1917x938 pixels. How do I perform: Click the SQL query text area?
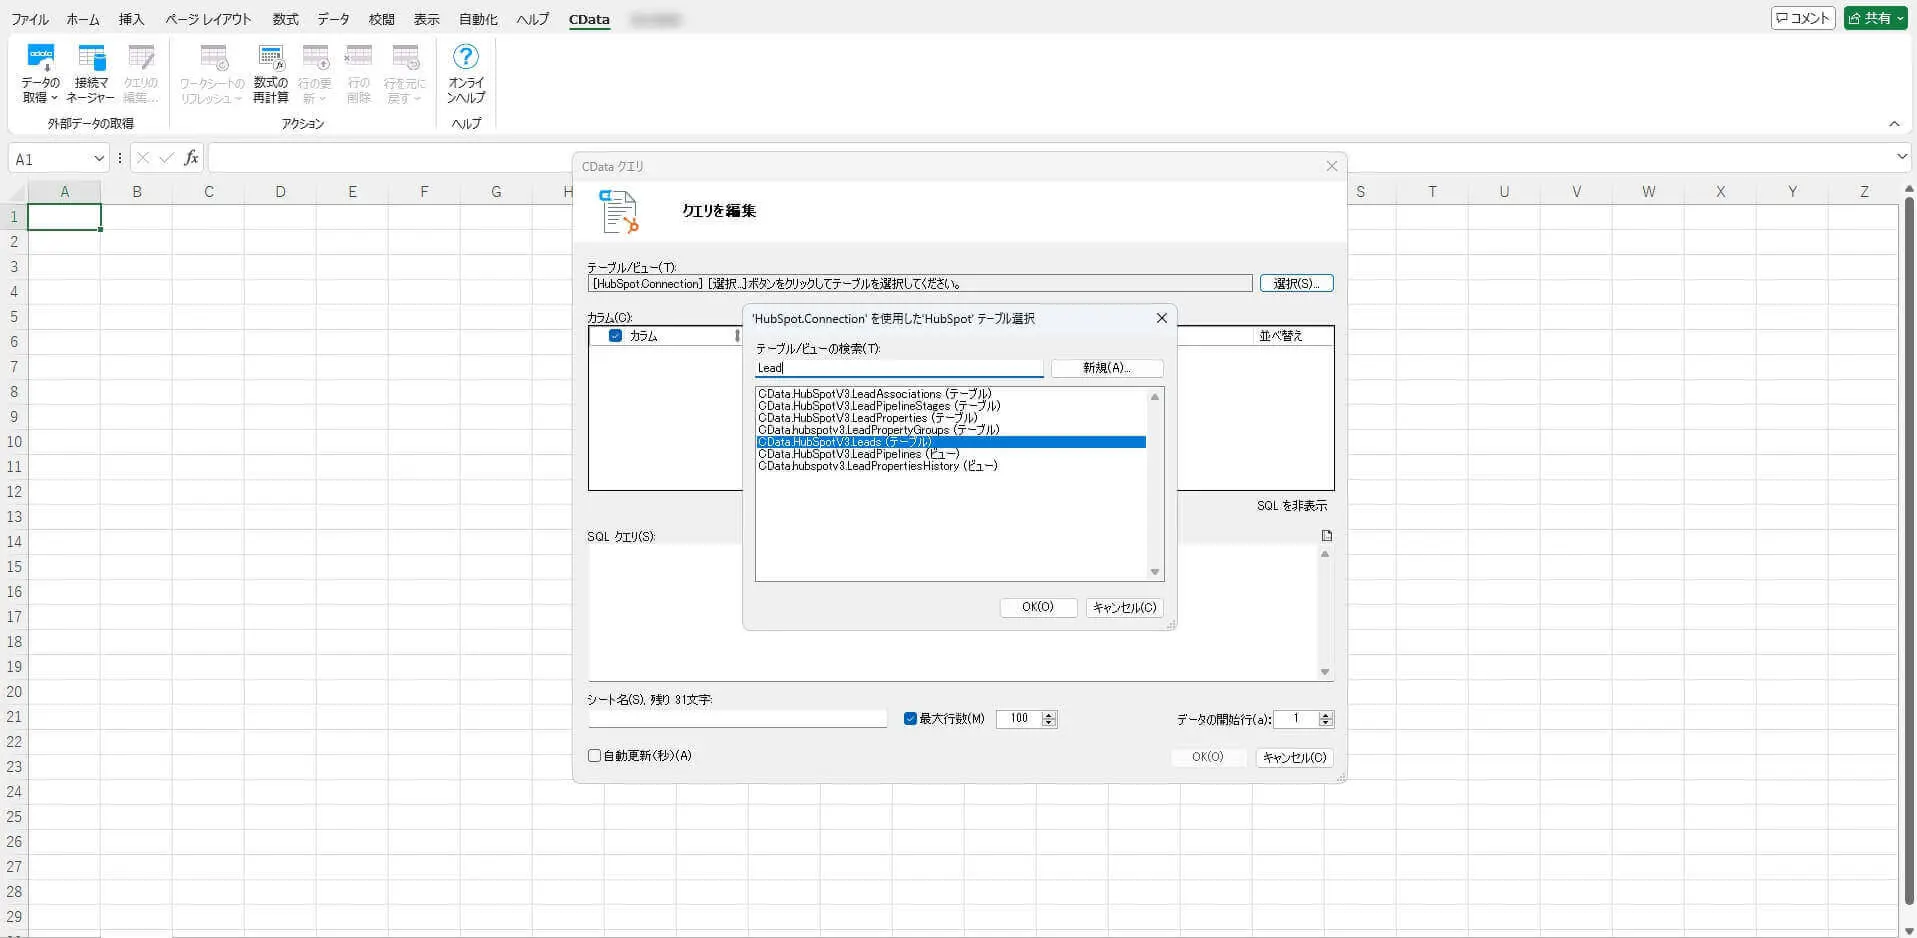point(953,612)
